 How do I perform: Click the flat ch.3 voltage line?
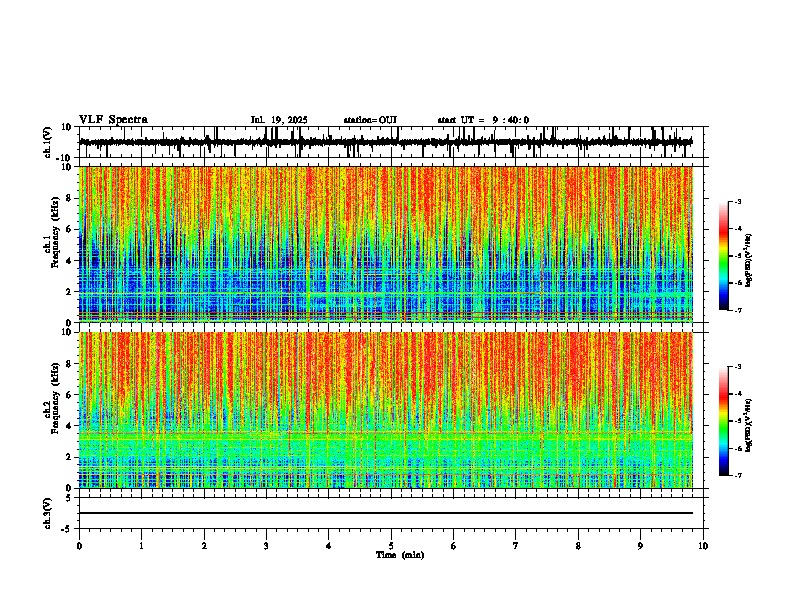coord(386,513)
